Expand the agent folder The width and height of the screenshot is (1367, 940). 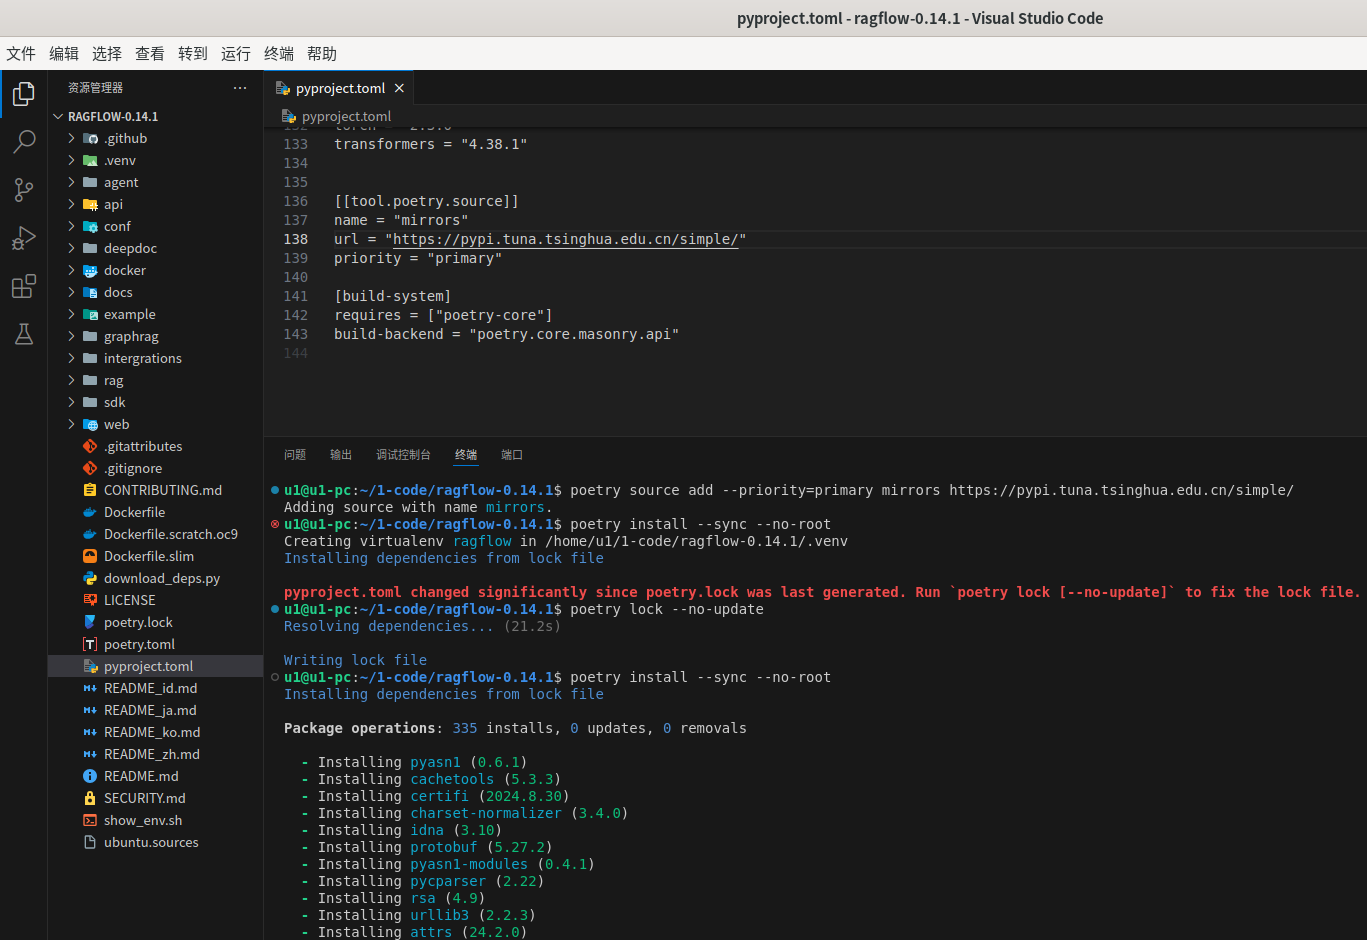point(71,182)
